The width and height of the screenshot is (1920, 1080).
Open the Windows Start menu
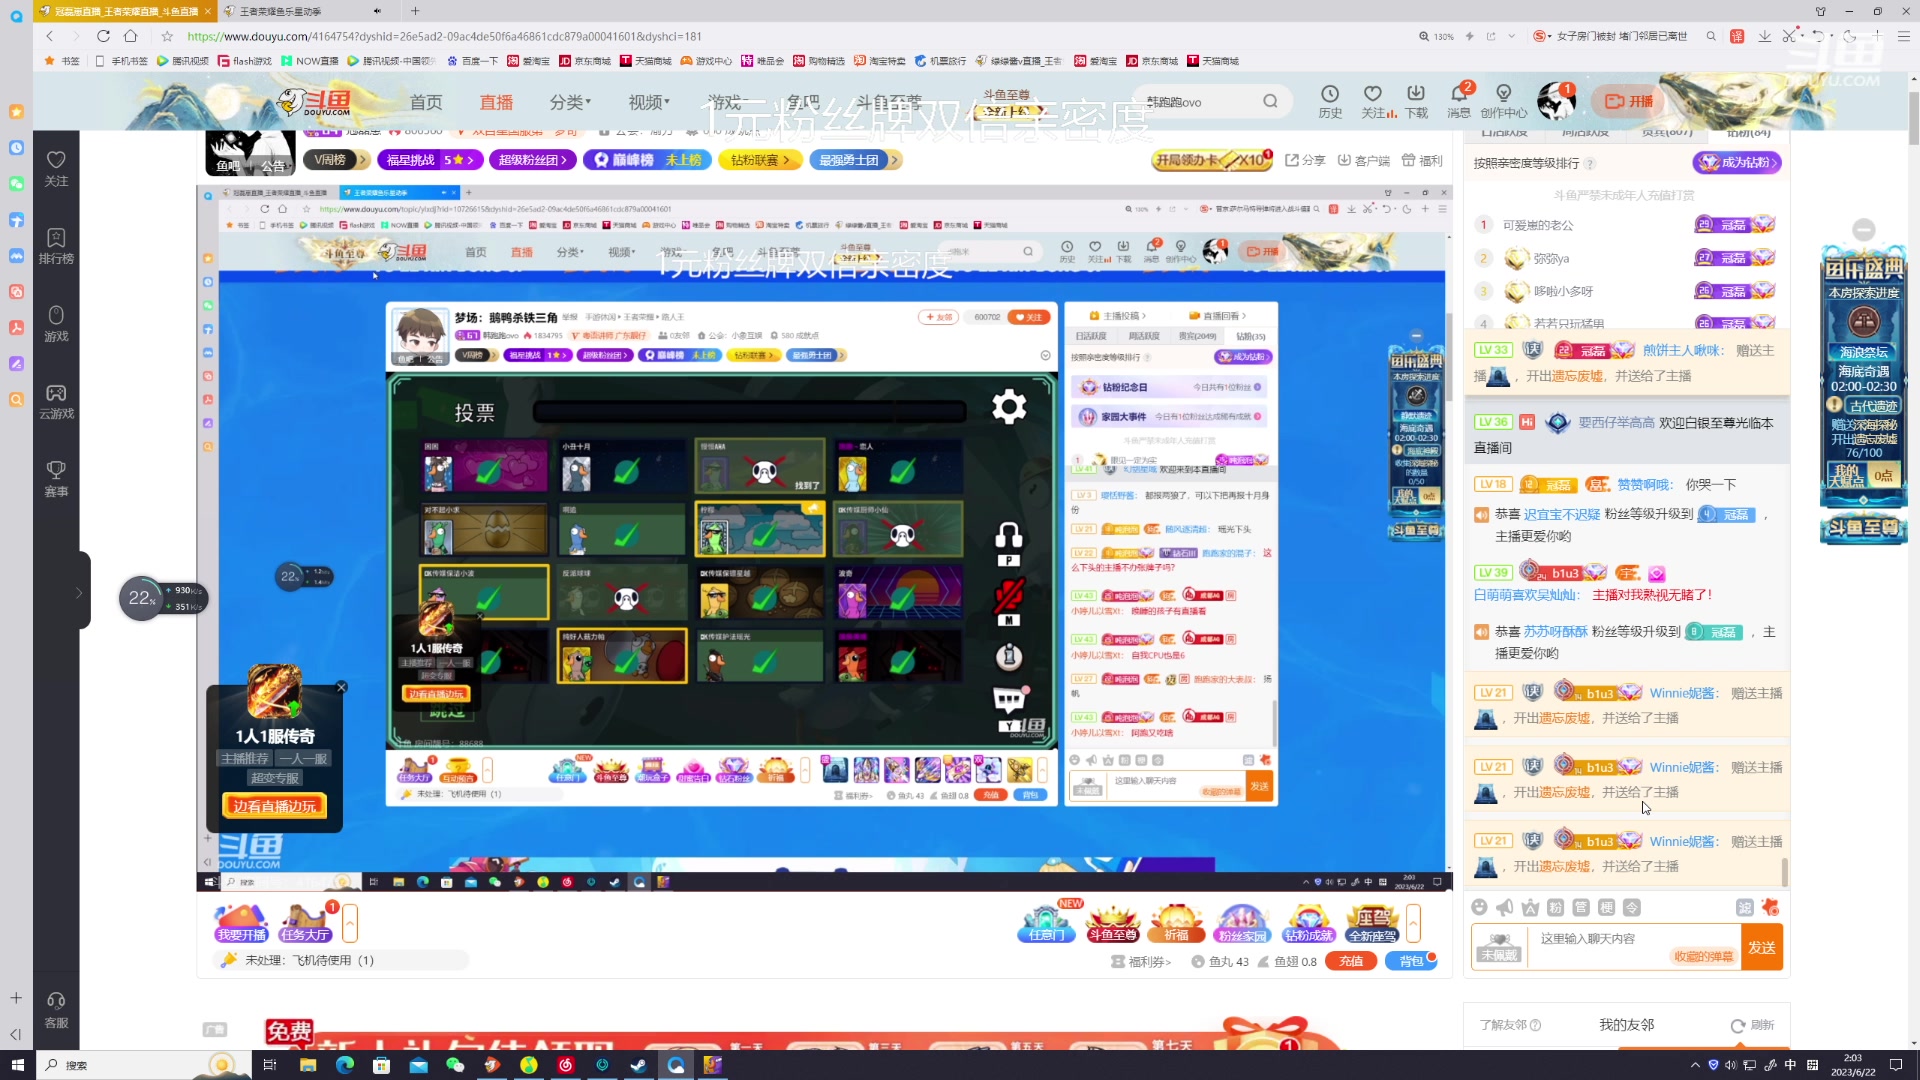[x=17, y=1065]
